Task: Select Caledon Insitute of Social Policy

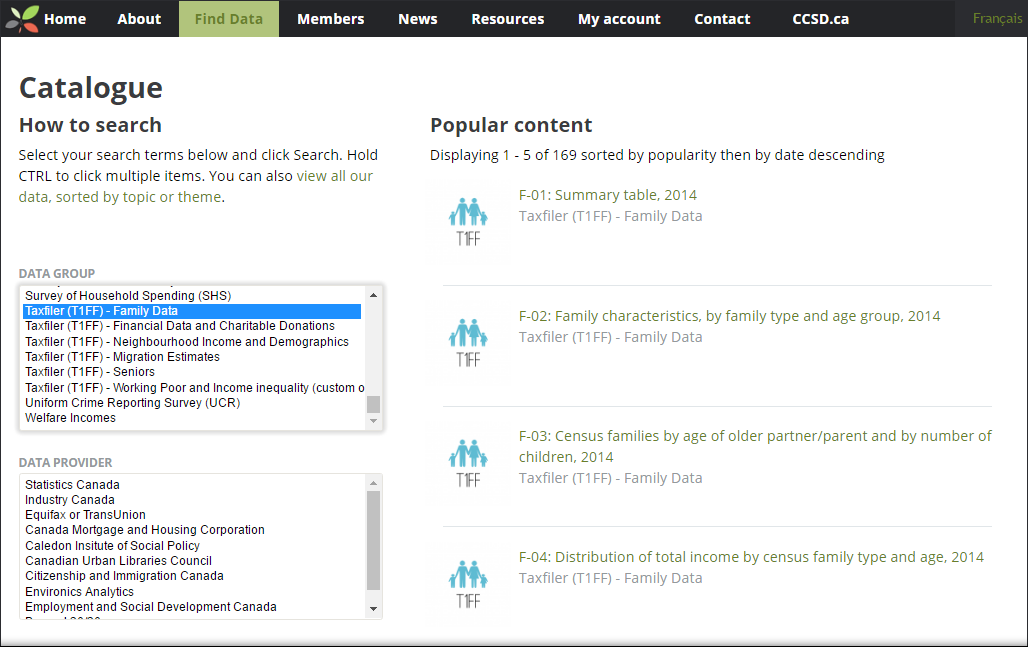Action: click(x=192, y=545)
